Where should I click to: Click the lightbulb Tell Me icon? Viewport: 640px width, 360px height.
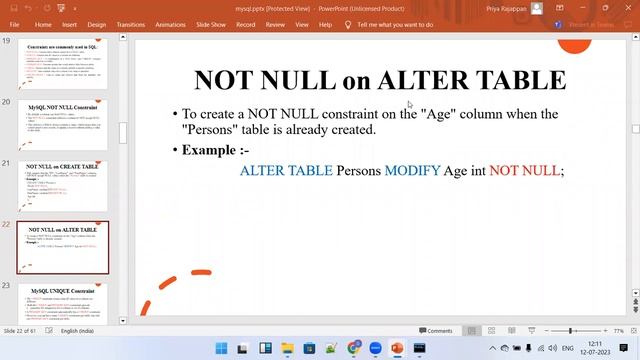click(348, 25)
